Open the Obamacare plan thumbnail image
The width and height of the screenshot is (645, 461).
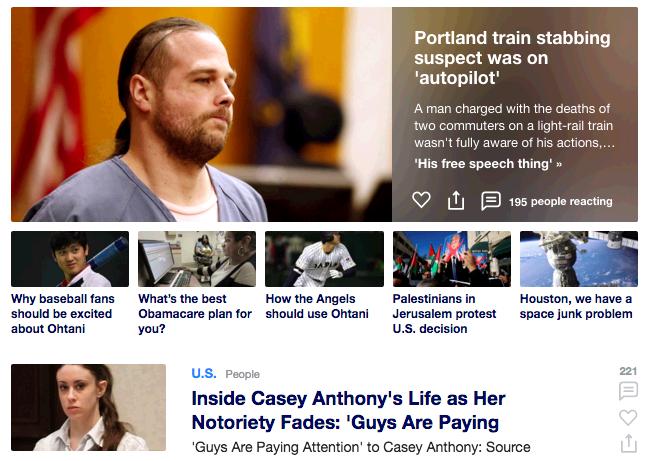click(197, 259)
